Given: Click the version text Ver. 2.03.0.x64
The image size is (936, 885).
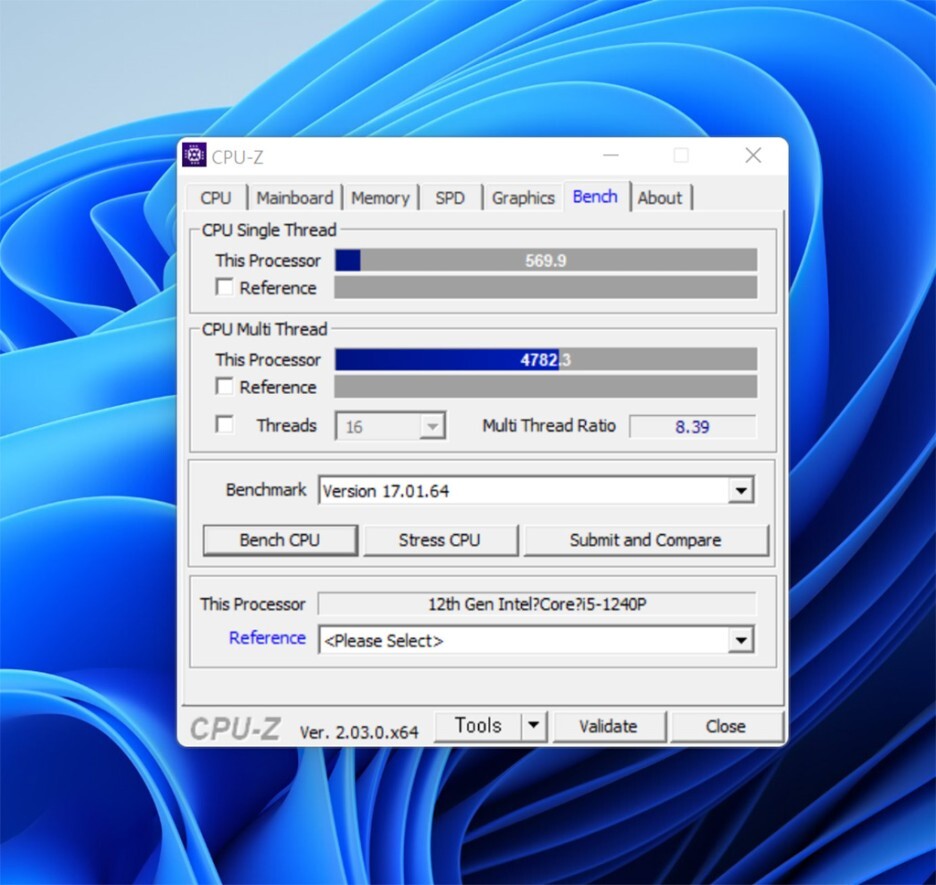Looking at the screenshot, I should click(x=359, y=732).
